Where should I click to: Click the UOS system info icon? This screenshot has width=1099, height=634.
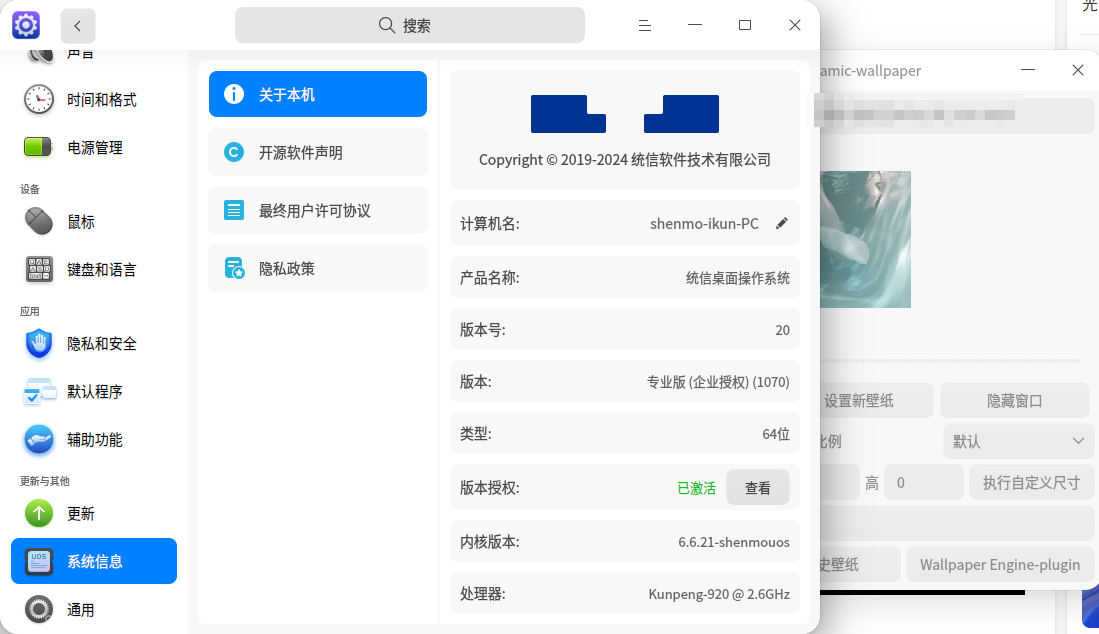[39, 561]
